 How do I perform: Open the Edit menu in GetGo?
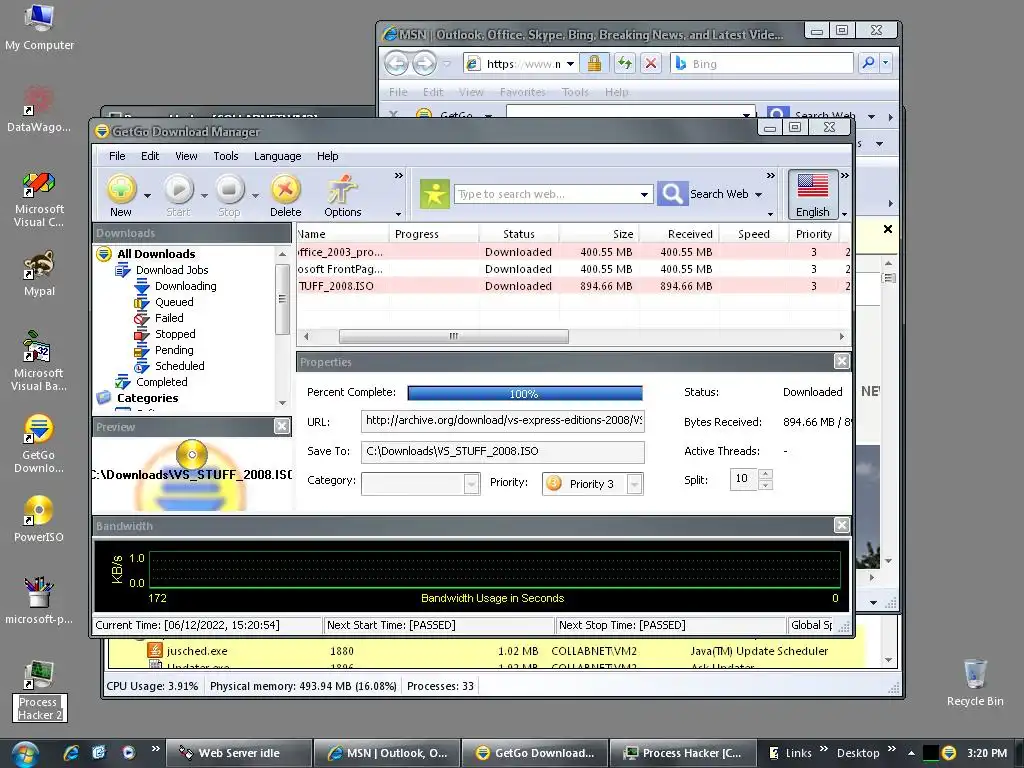click(150, 156)
